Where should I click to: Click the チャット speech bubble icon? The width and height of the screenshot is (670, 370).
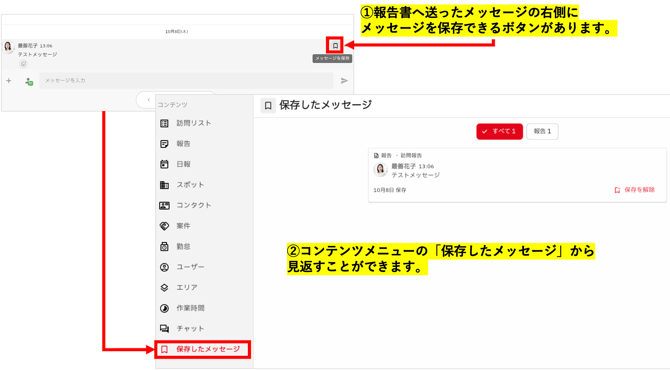[x=164, y=329]
